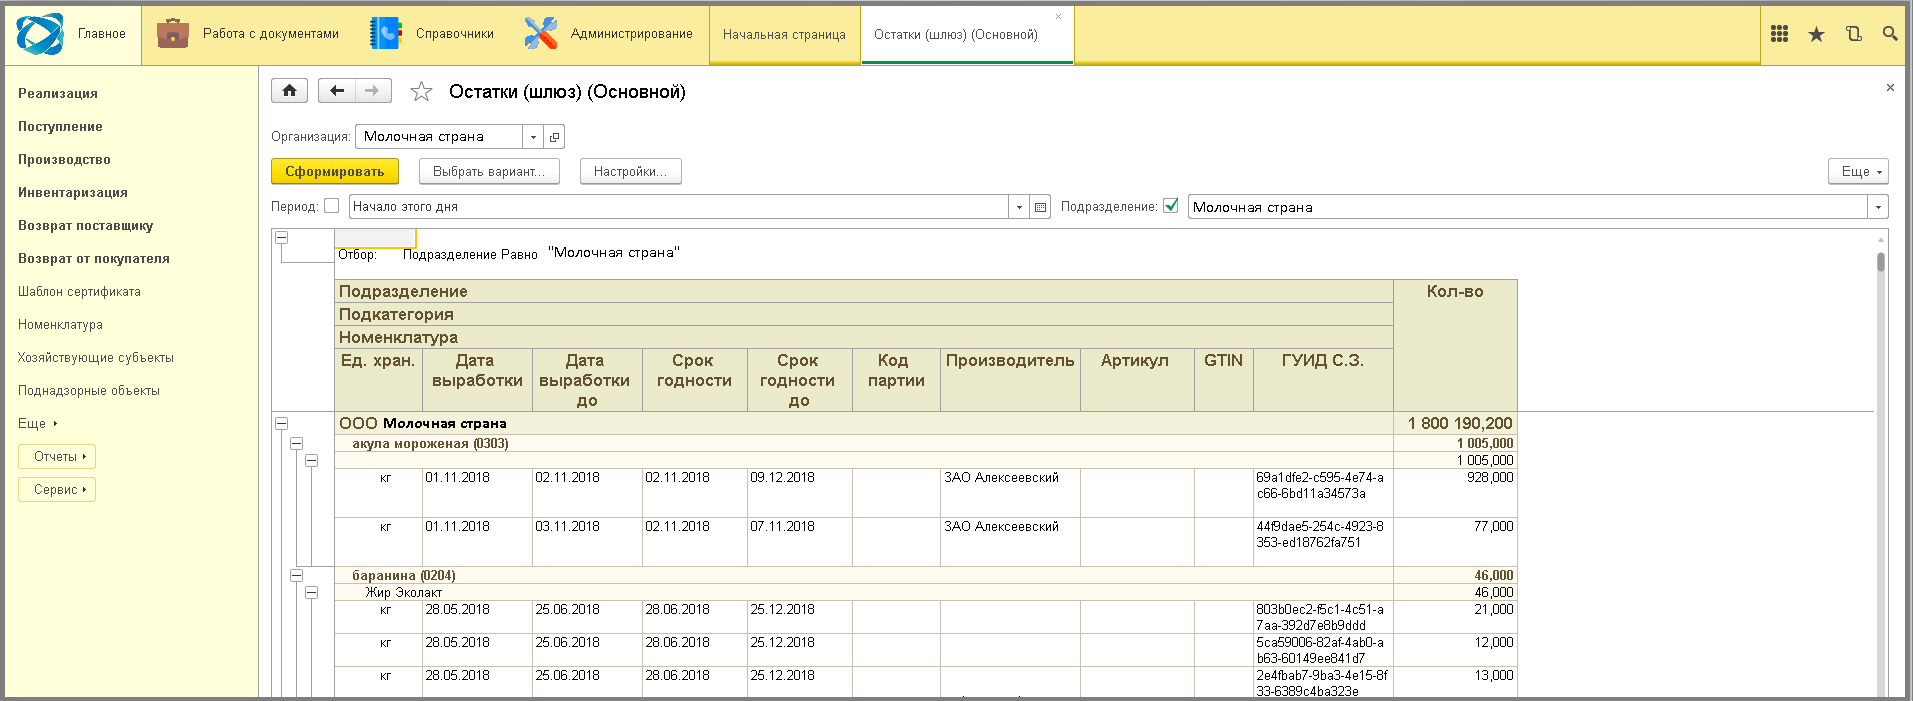
Task: Collapse ООО Молочная страна group
Action: tap(281, 424)
